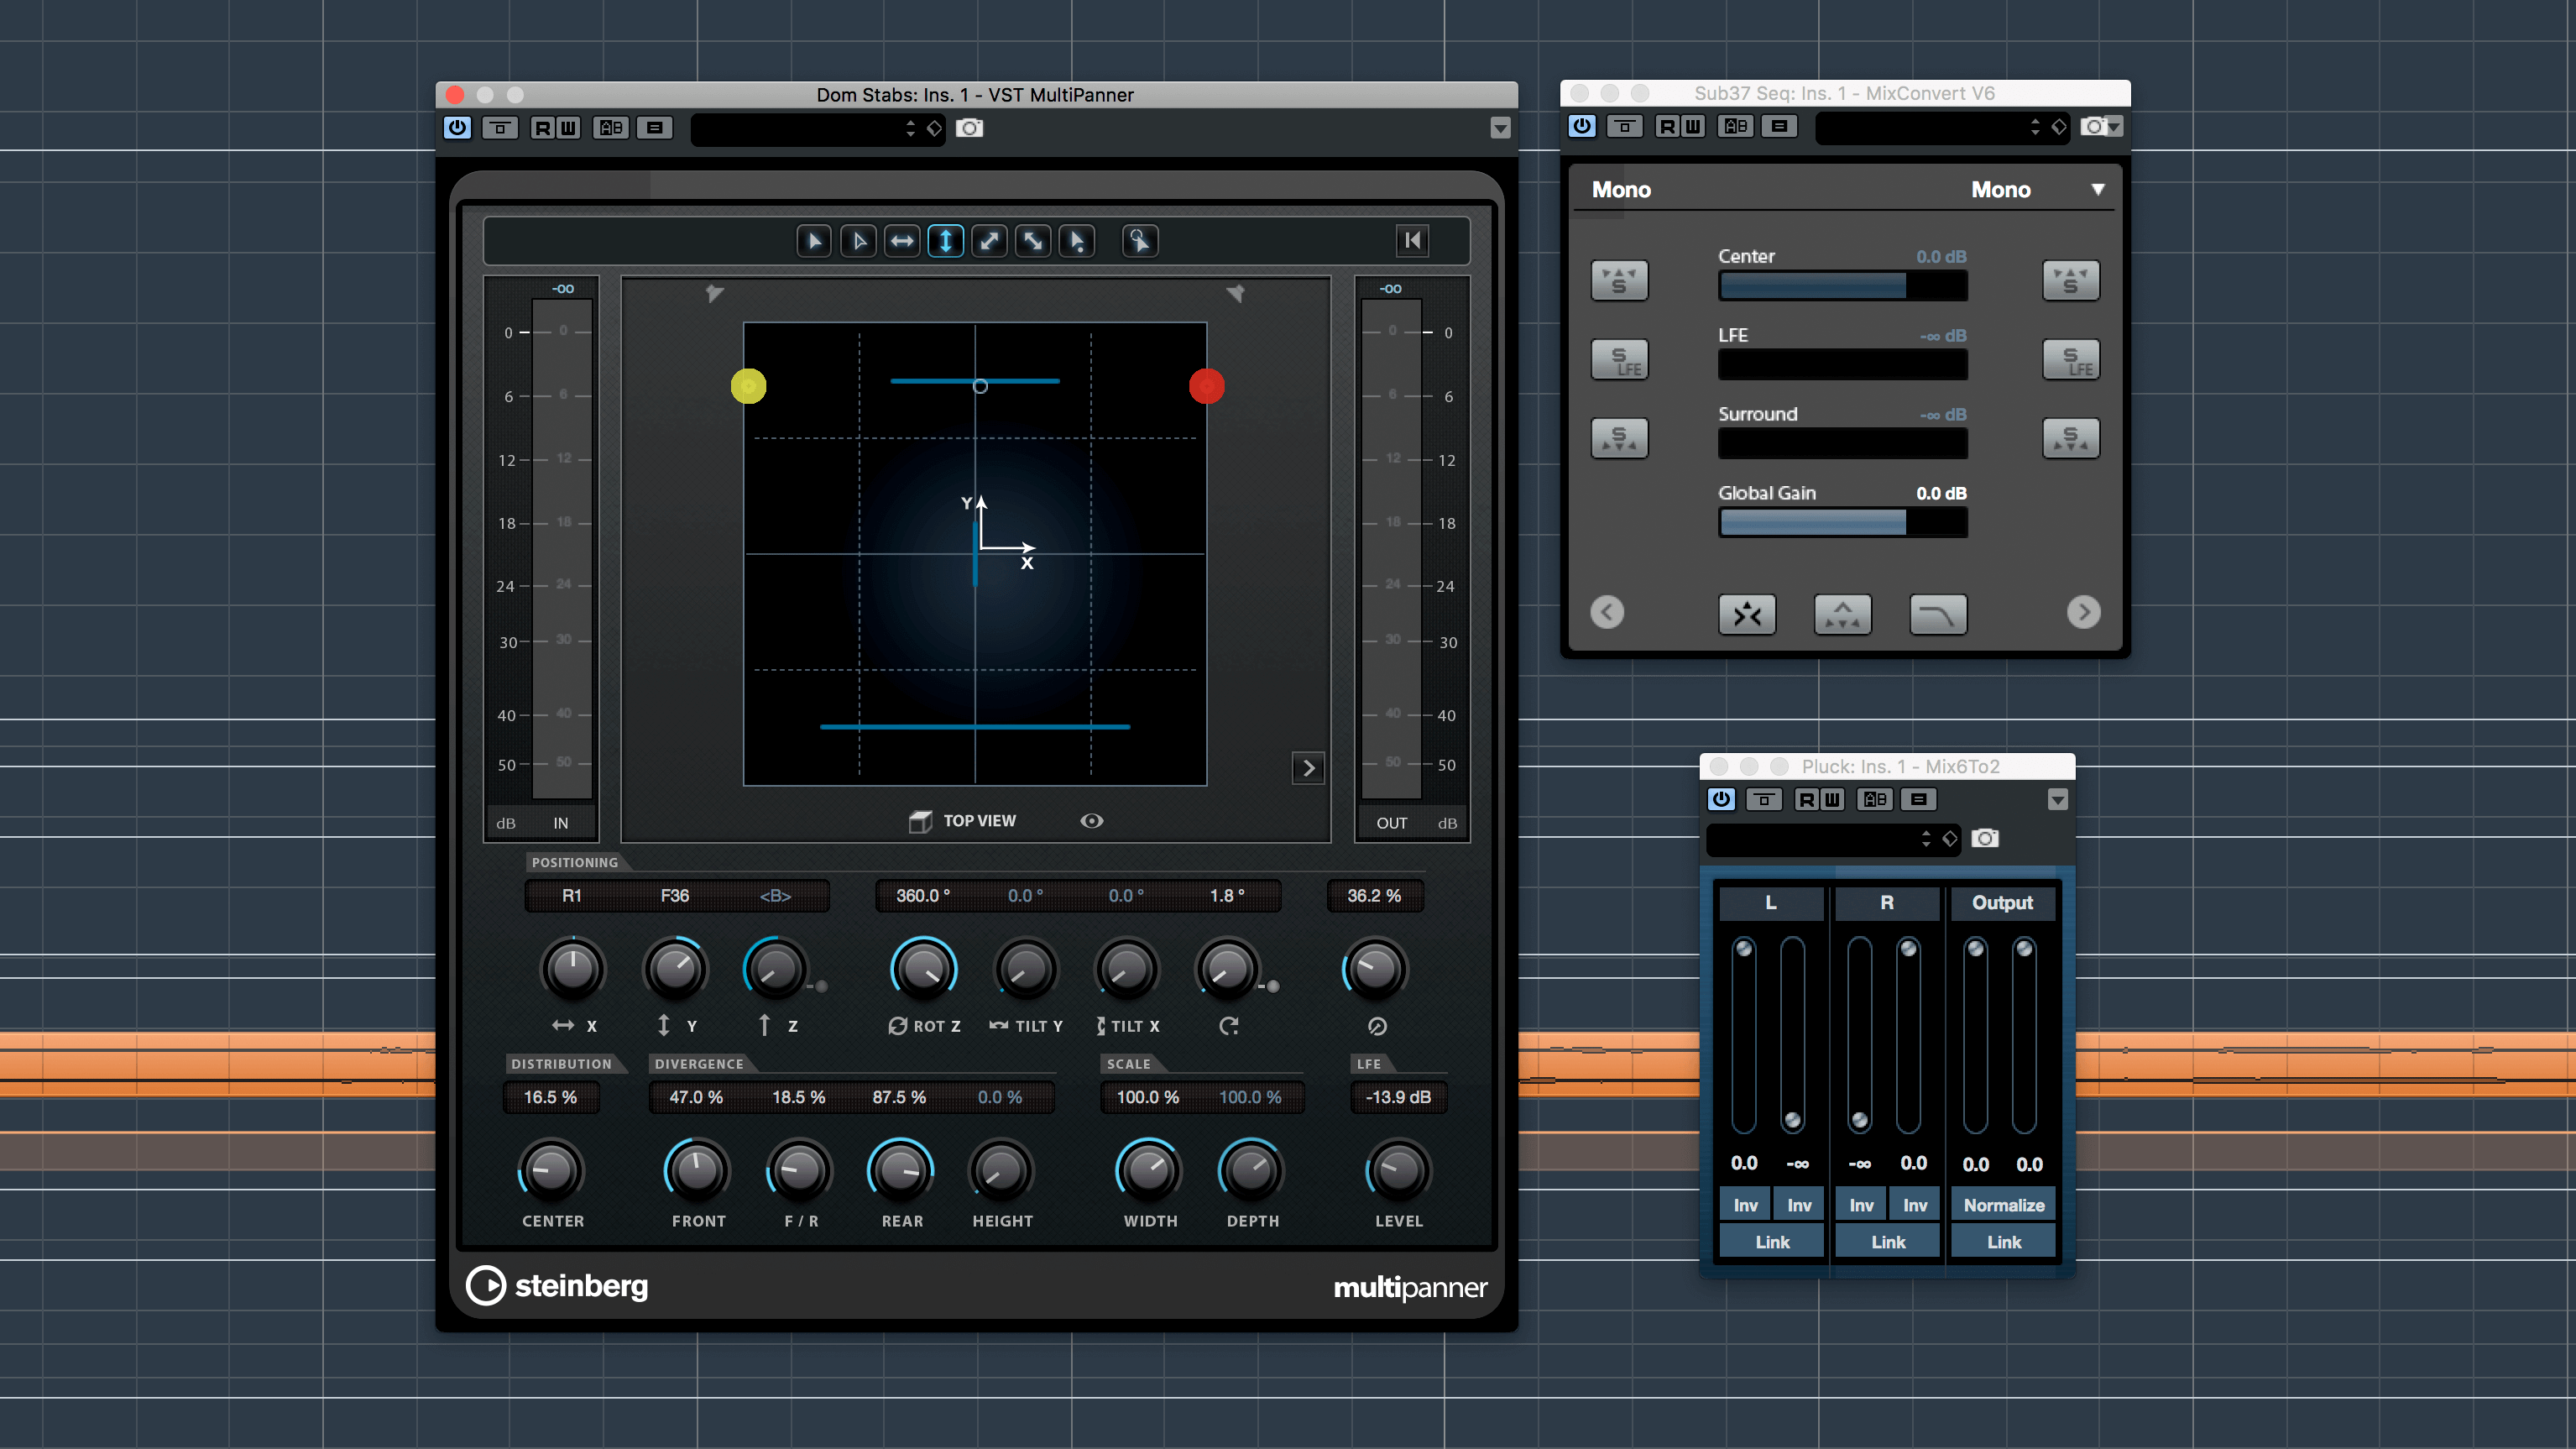Click the previous arrow in MixConvert

pos(1607,612)
